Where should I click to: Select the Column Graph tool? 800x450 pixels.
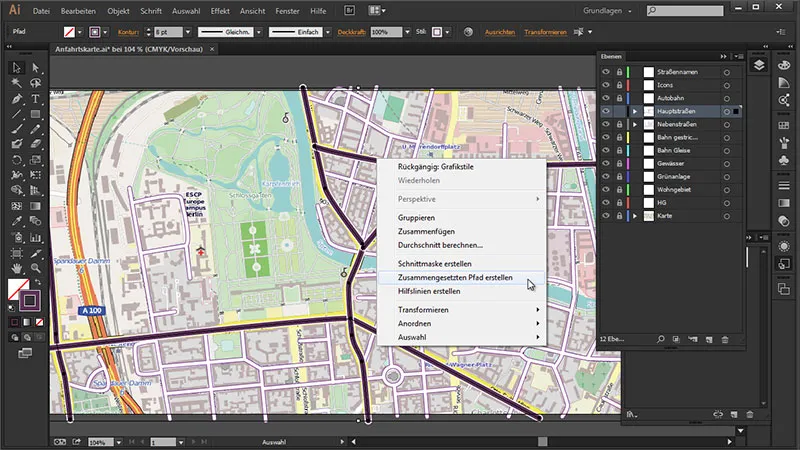pyautogui.click(x=35, y=237)
